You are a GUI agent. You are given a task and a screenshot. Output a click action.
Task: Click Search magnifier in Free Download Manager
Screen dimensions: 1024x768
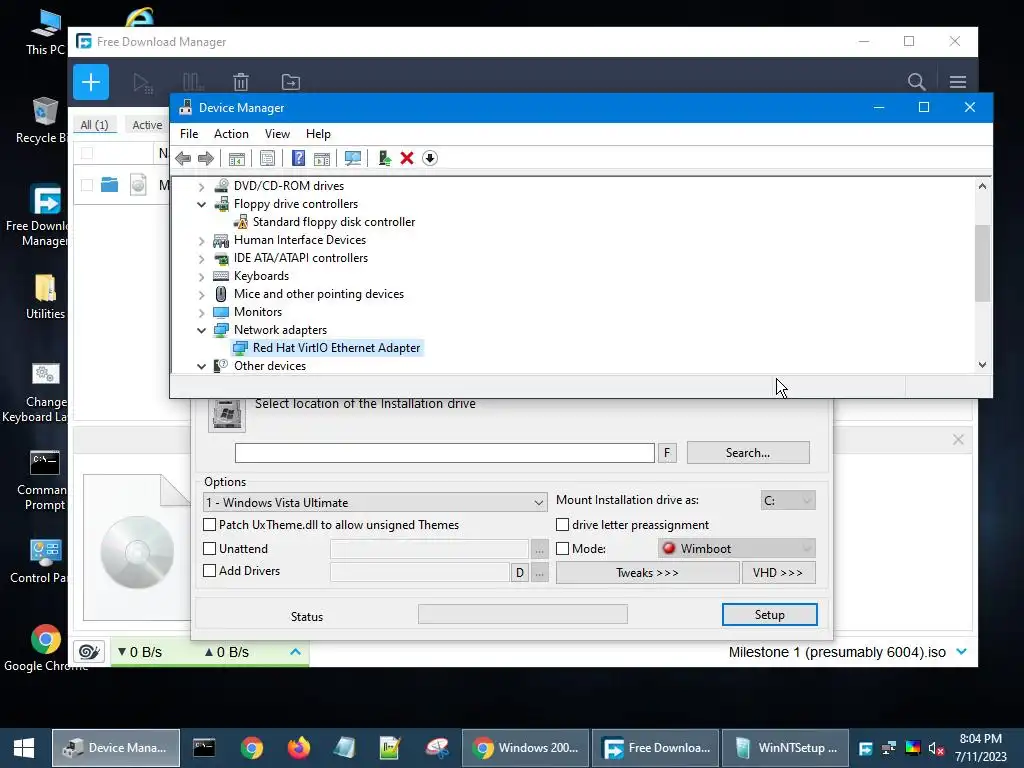tap(916, 82)
